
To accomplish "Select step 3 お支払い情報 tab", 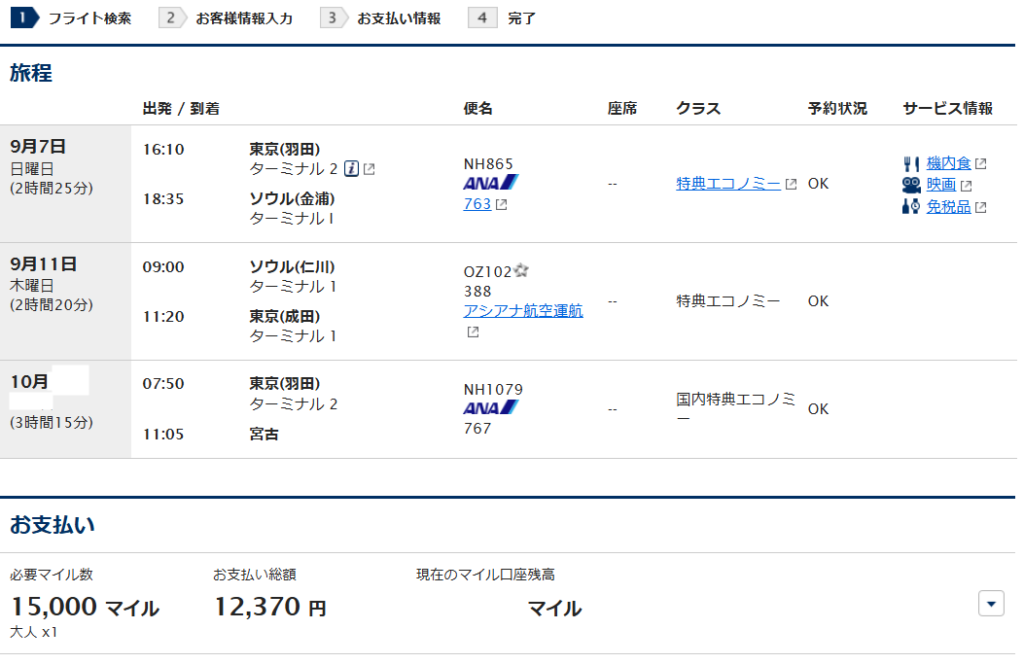I will (384, 18).
